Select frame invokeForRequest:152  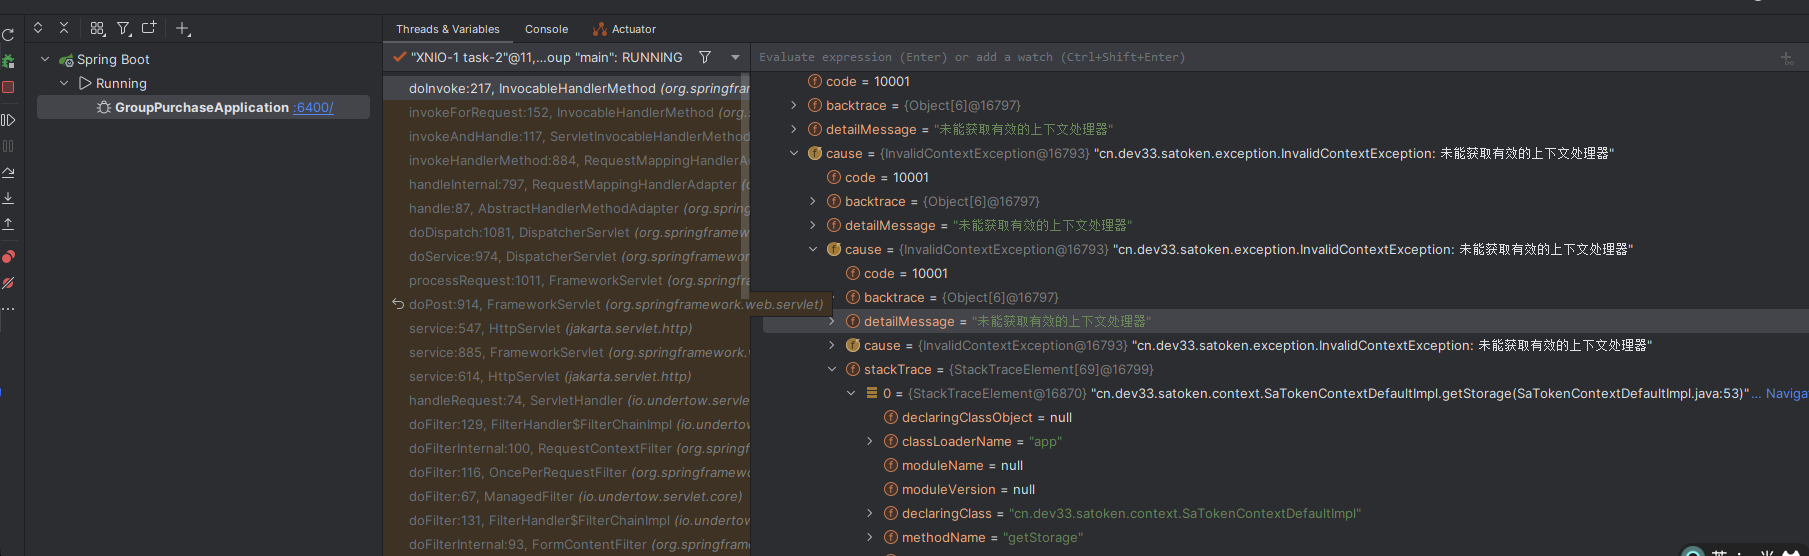click(x=566, y=112)
